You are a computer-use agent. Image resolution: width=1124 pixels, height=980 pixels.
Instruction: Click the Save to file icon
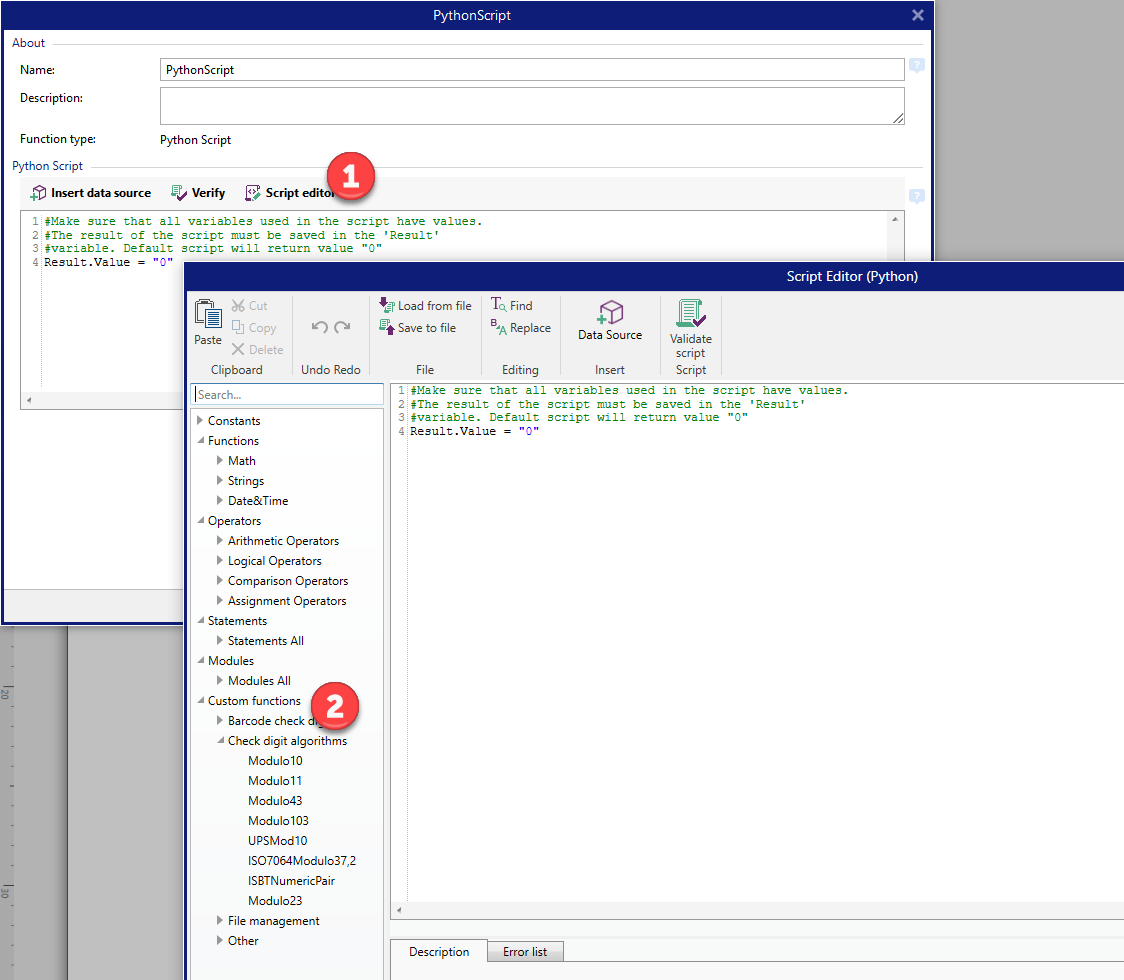pos(386,327)
